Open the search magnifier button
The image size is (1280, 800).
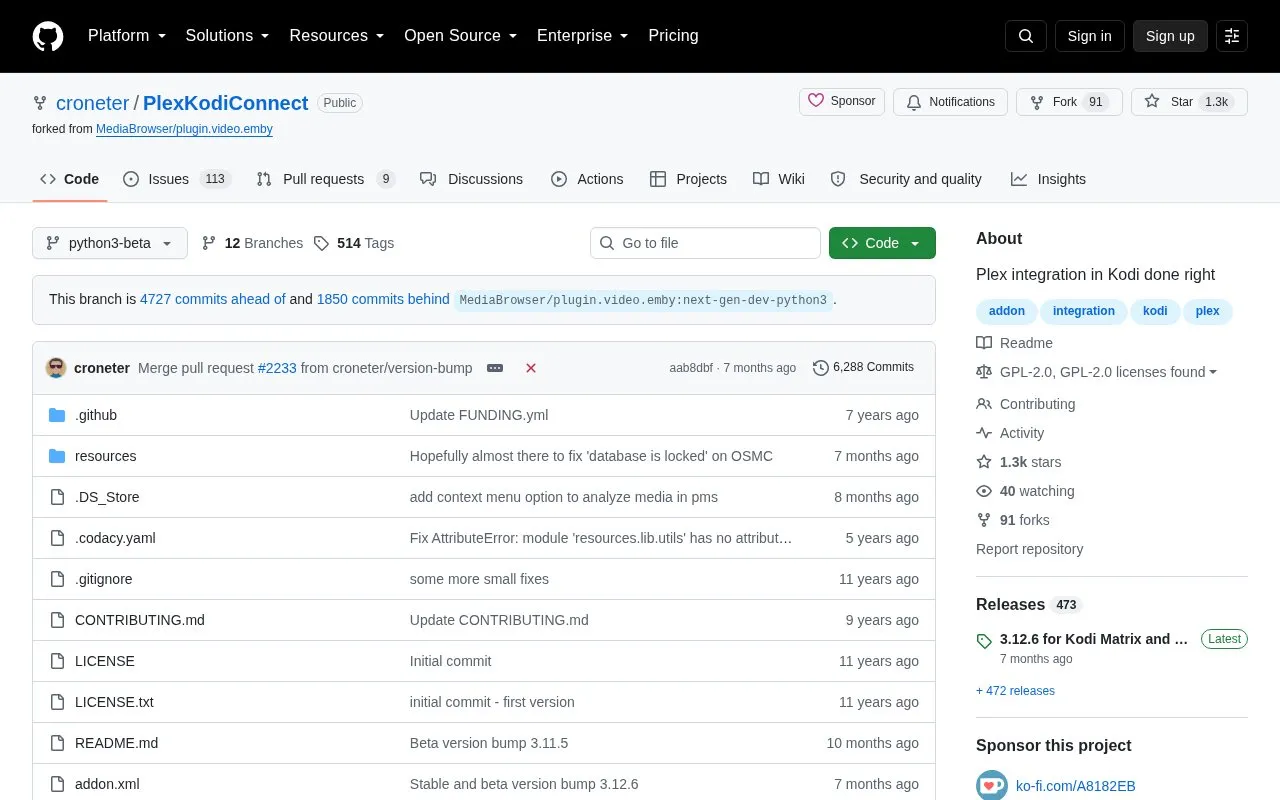point(1026,36)
